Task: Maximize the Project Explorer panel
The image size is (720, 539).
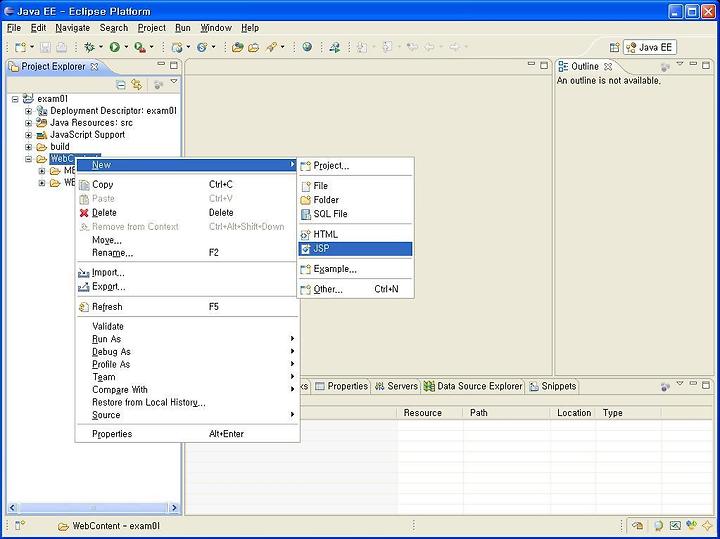Action: pos(174,65)
